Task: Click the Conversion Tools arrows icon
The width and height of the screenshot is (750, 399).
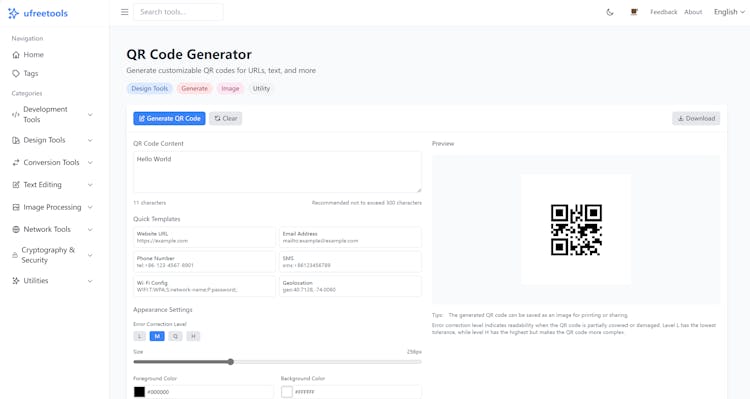Action: coord(16,163)
